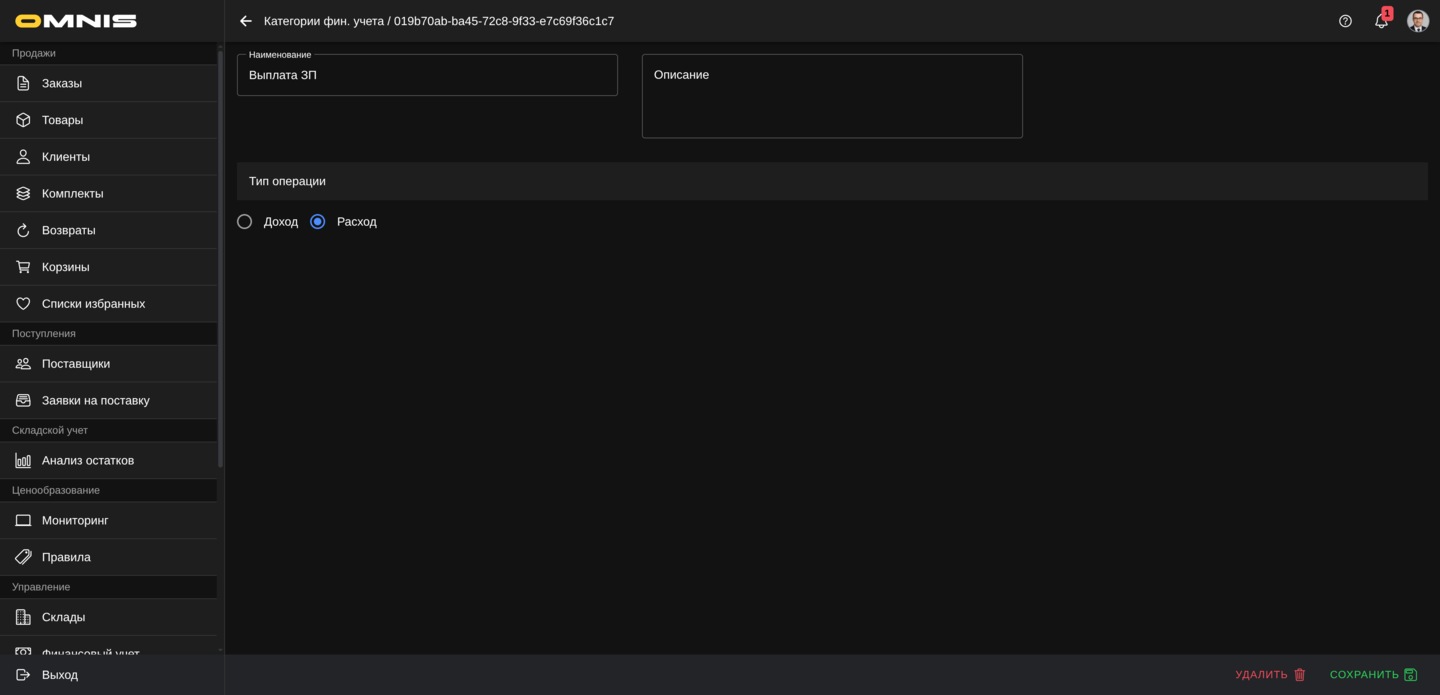Open the notifications bell
This screenshot has height=695, width=1440.
[x=1381, y=21]
